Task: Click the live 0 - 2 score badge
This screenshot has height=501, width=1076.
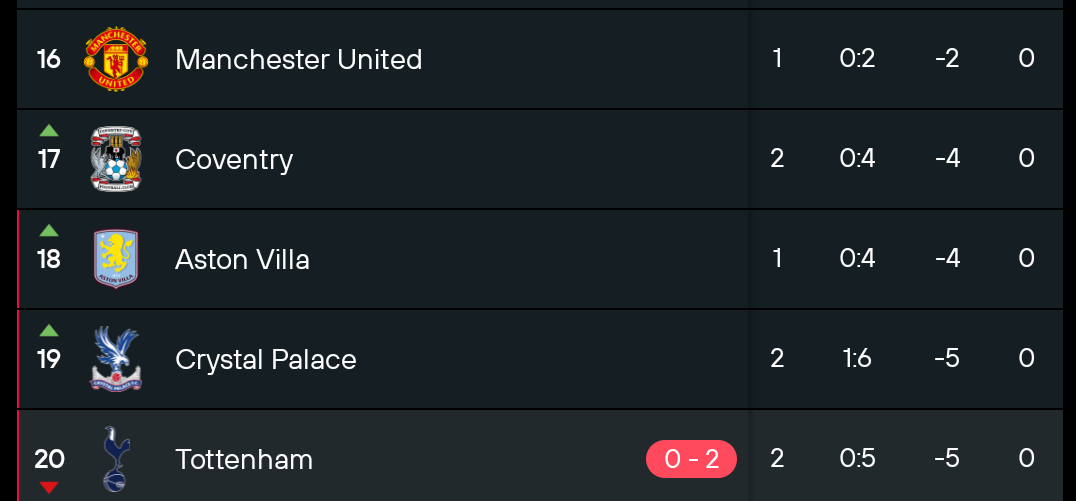Action: 691,458
